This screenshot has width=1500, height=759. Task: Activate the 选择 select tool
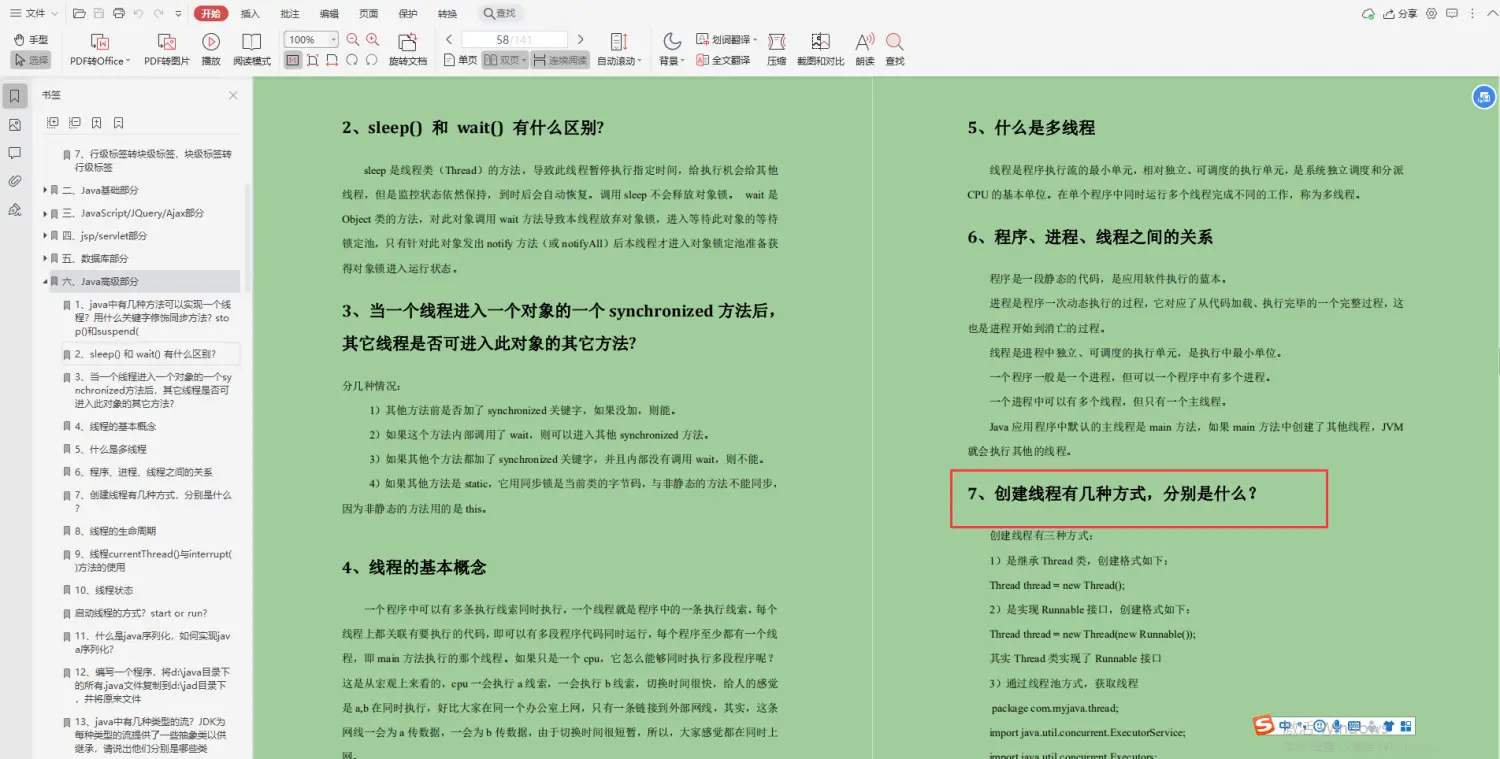[31, 60]
